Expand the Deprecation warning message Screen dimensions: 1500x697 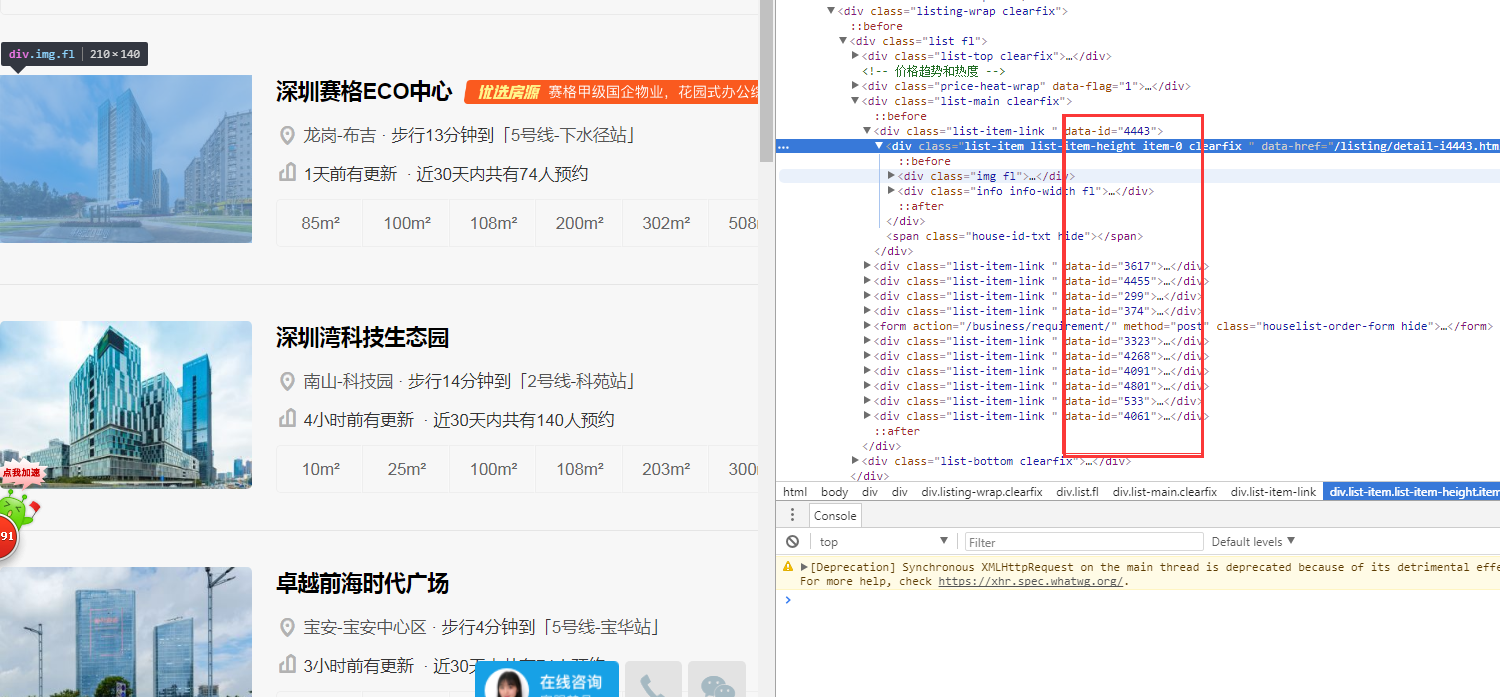(804, 567)
